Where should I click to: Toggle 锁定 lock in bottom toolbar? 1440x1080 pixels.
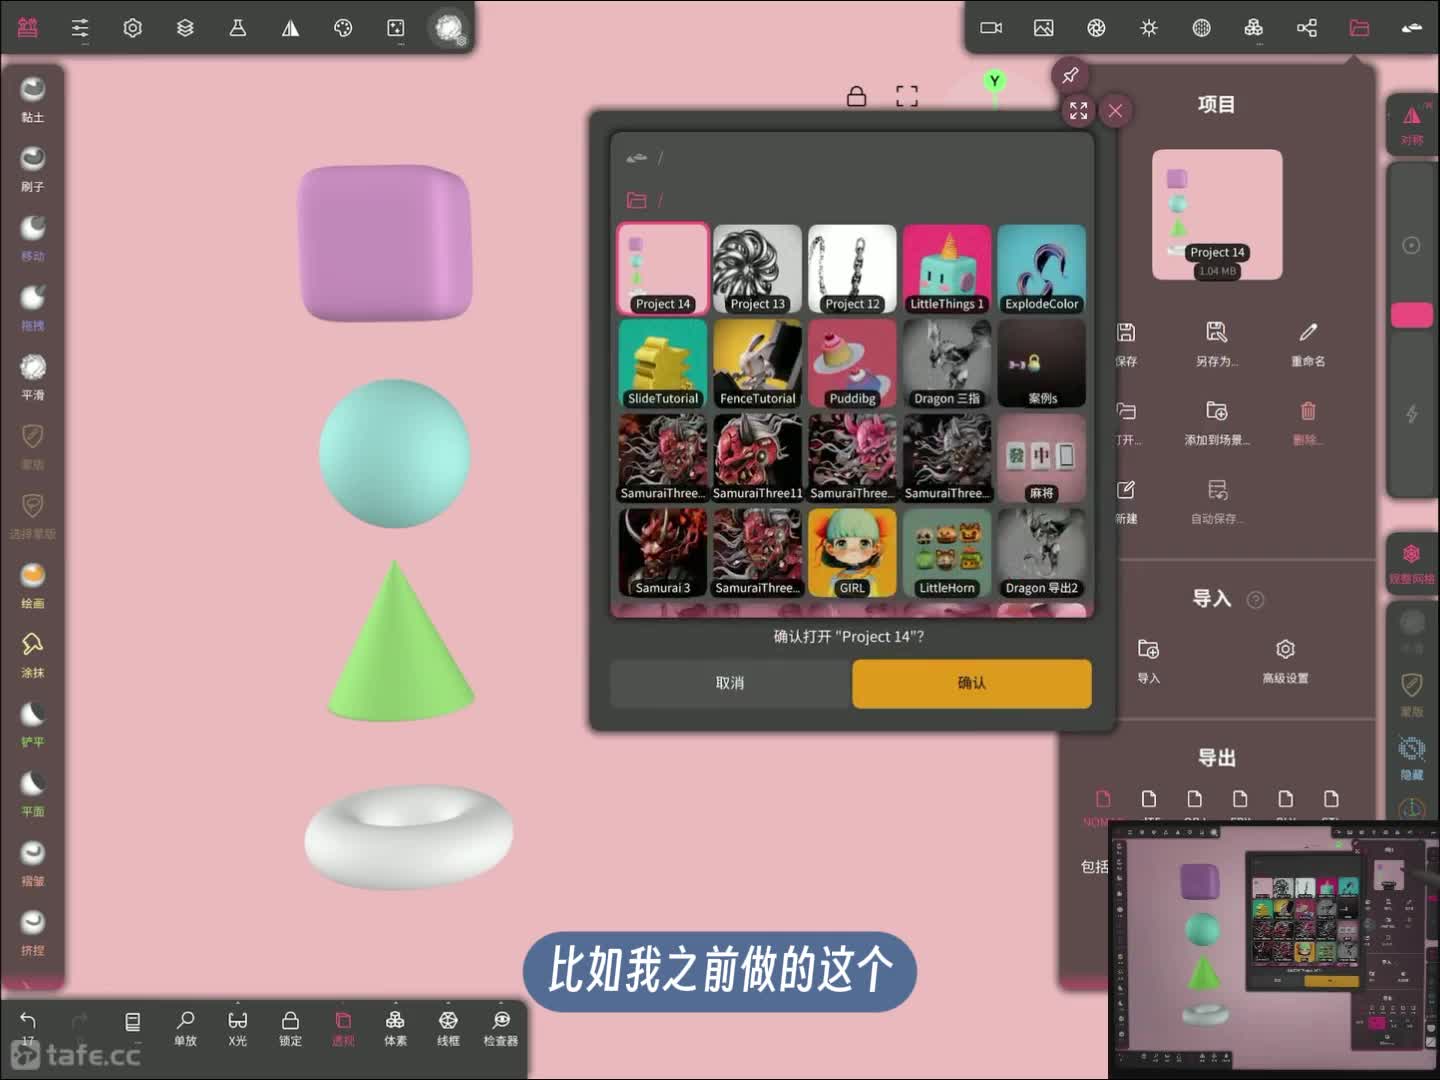click(x=290, y=1027)
